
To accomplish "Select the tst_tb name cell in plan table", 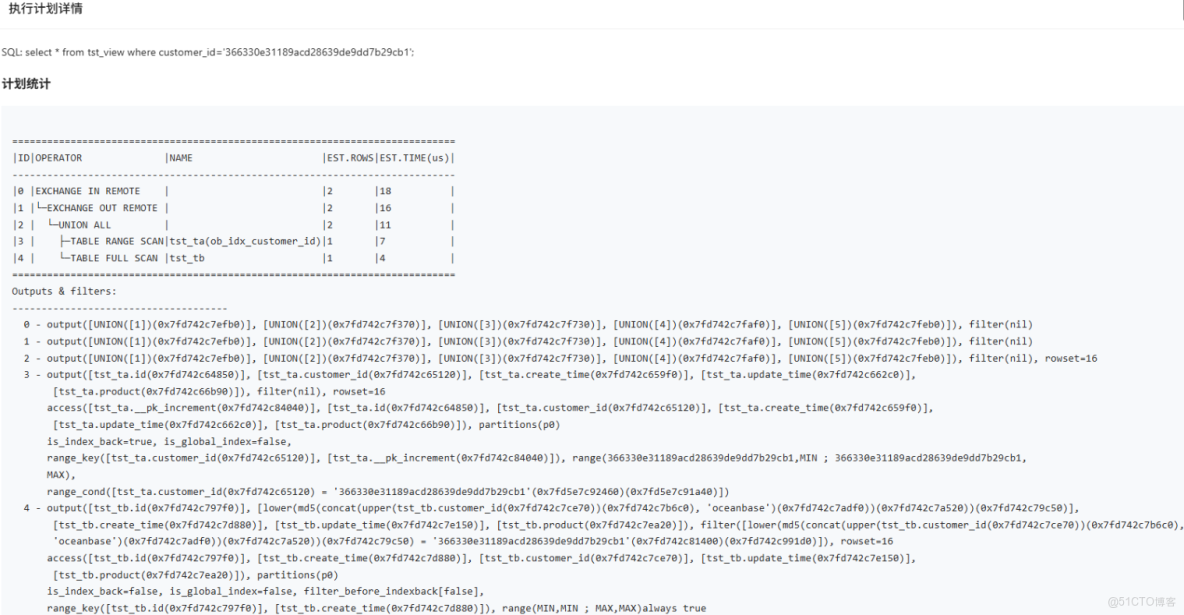I will (x=187, y=258).
